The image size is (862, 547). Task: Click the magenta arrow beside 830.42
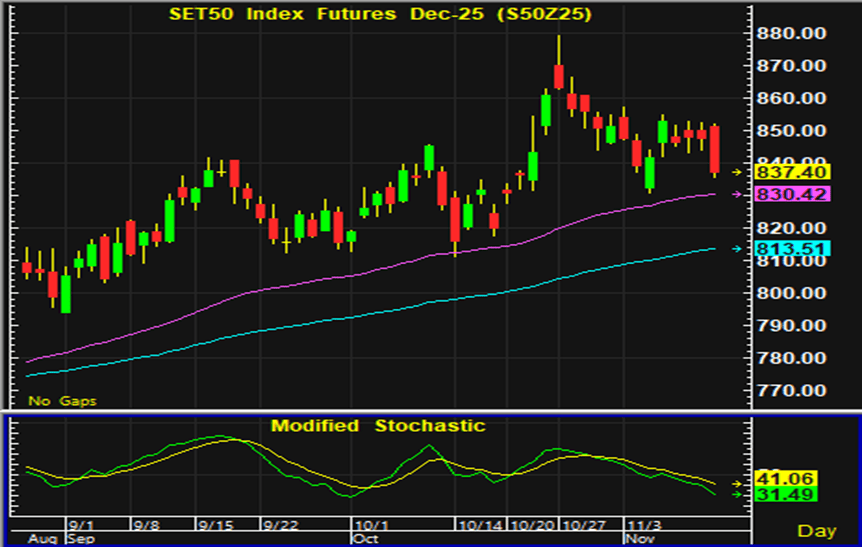coord(736,194)
